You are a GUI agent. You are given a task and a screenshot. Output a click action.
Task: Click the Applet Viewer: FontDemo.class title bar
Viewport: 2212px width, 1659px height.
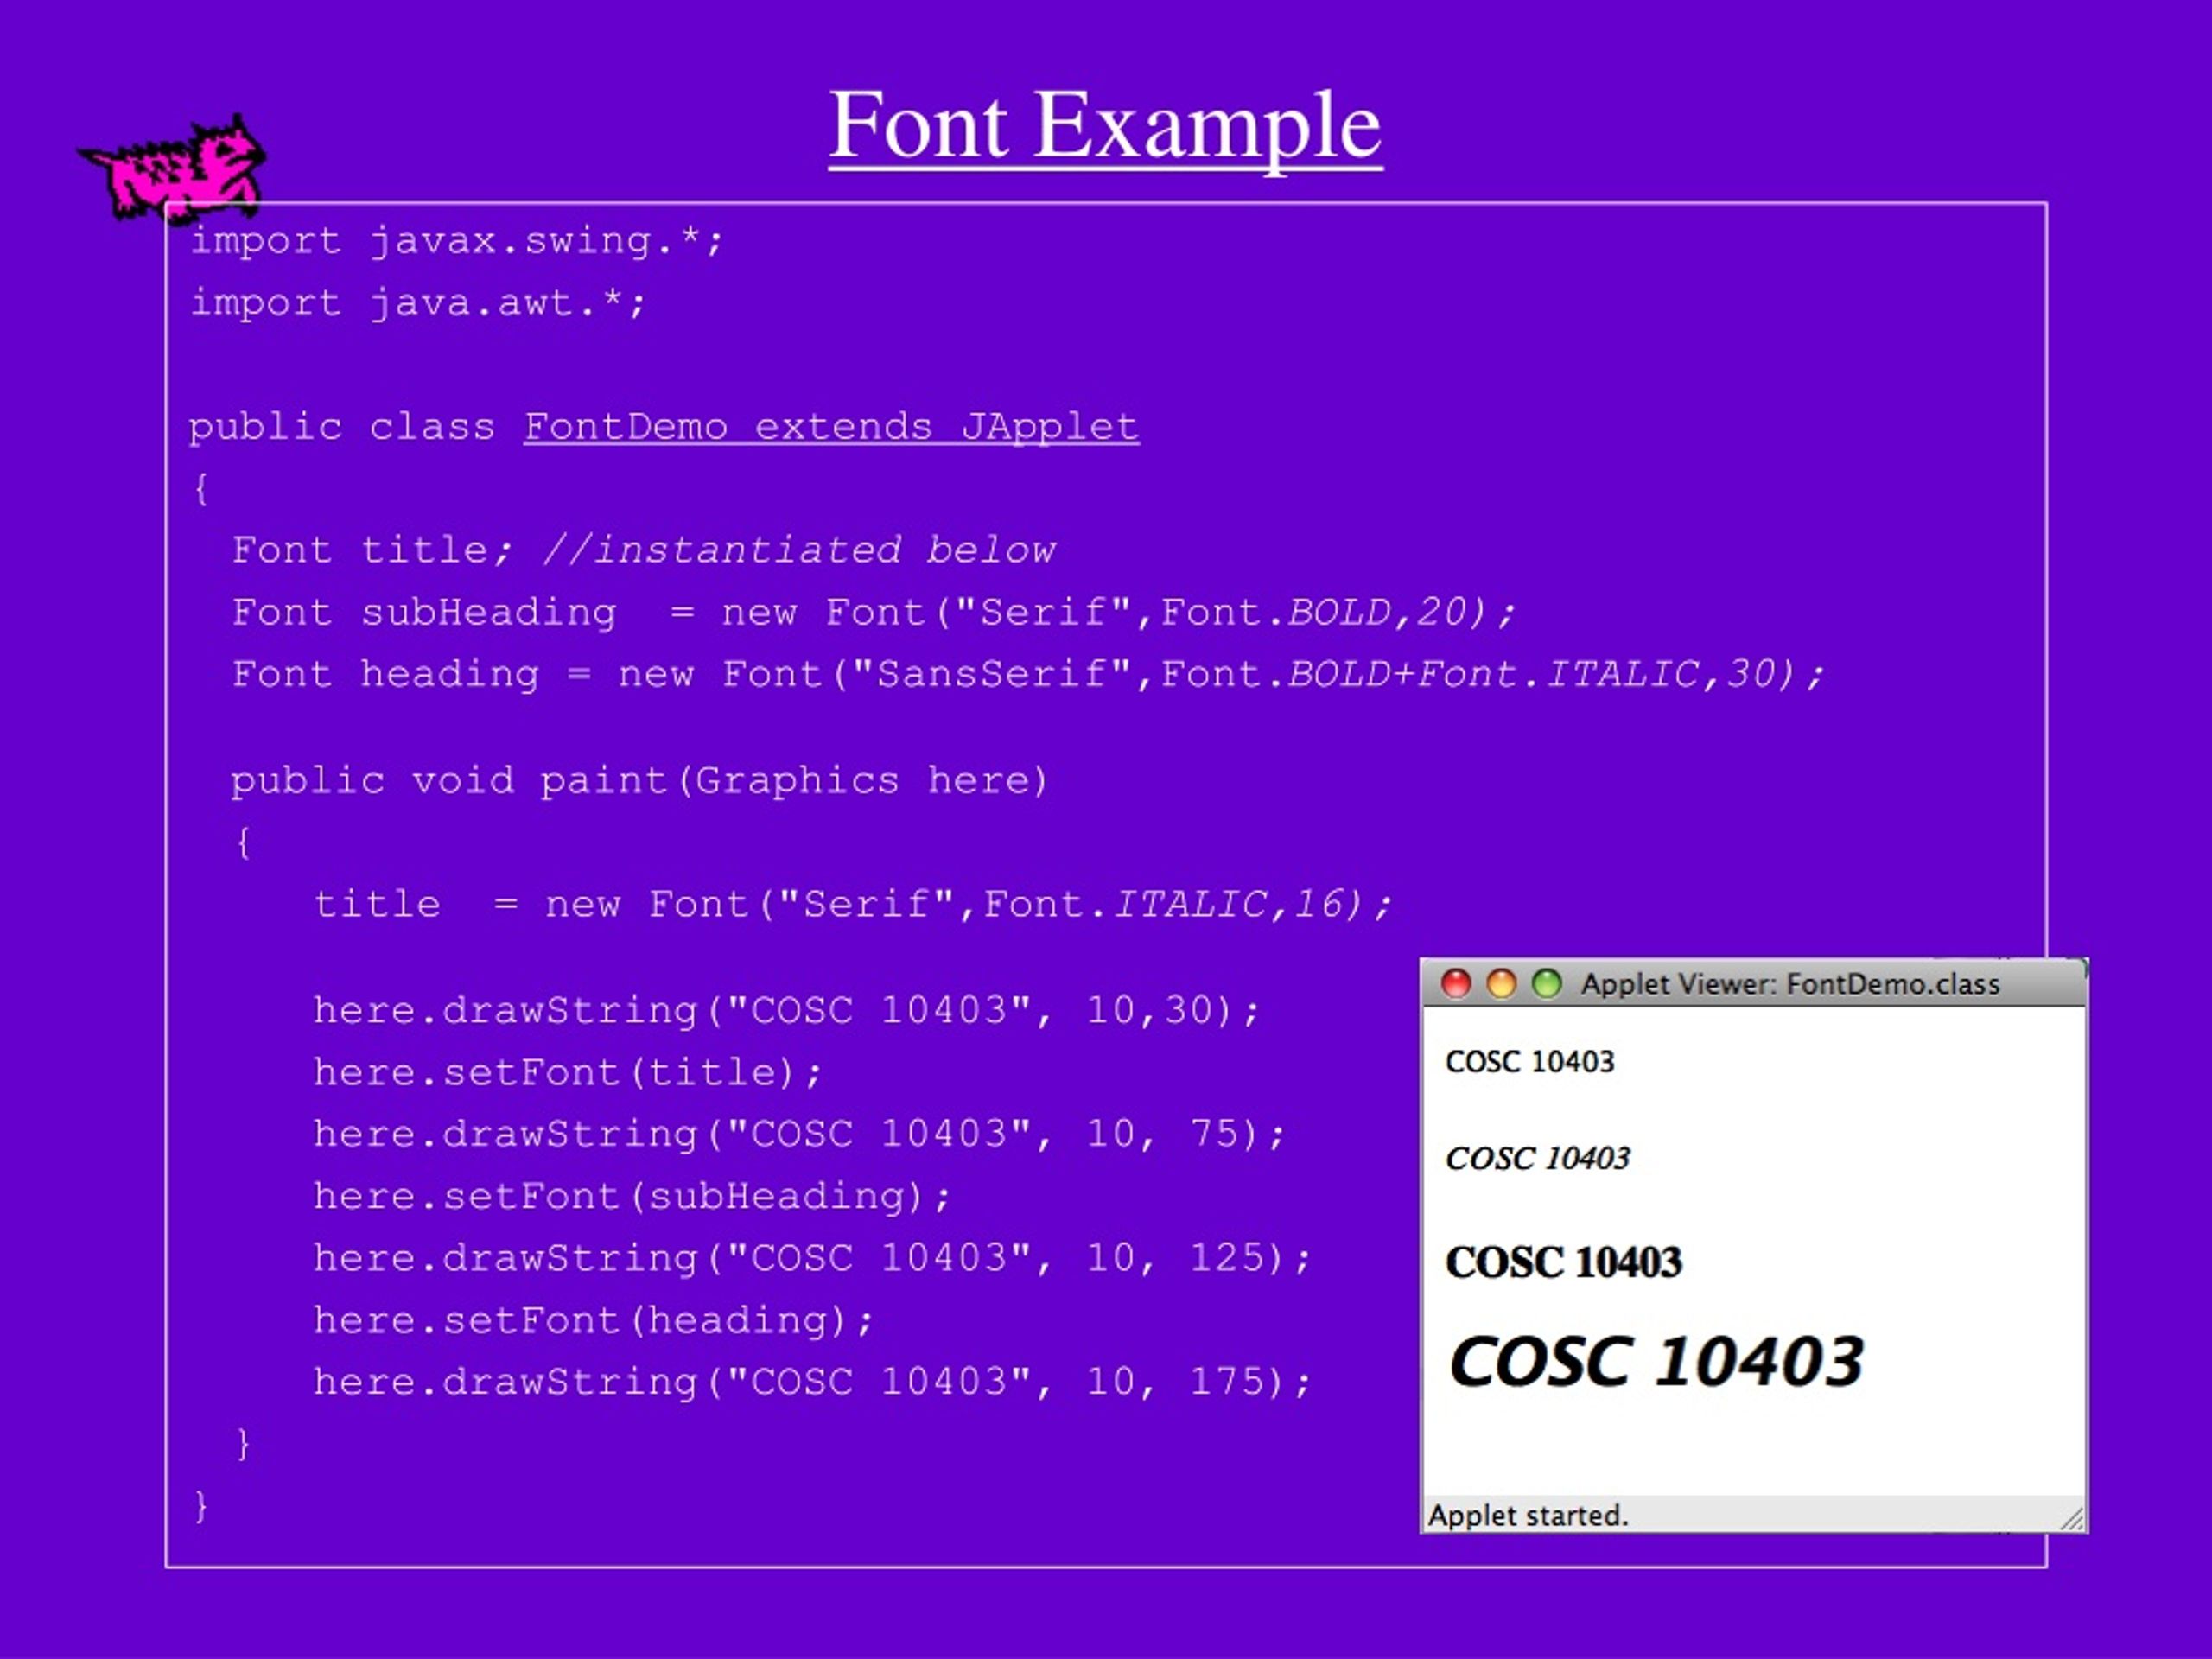1754,984
